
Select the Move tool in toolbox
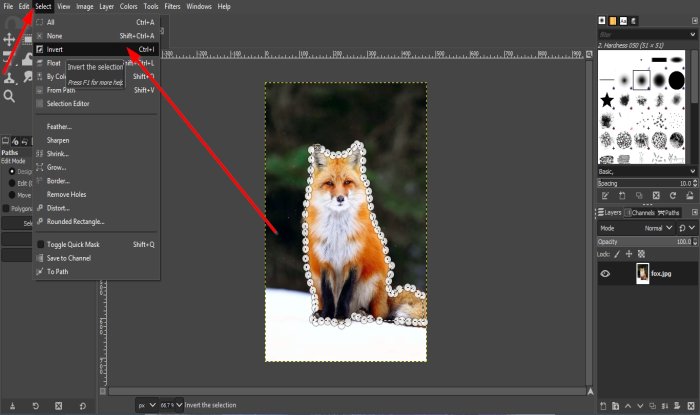pyautogui.click(x=9, y=40)
